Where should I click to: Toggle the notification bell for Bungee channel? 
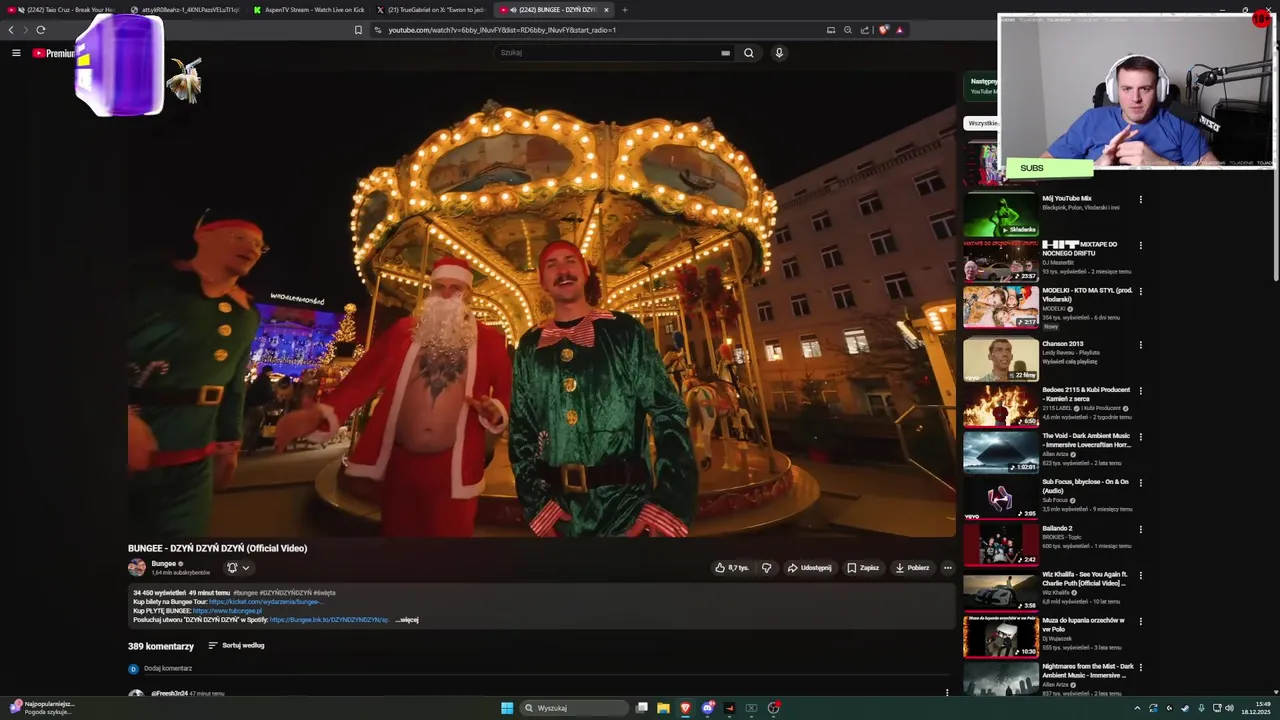pyautogui.click(x=232, y=568)
